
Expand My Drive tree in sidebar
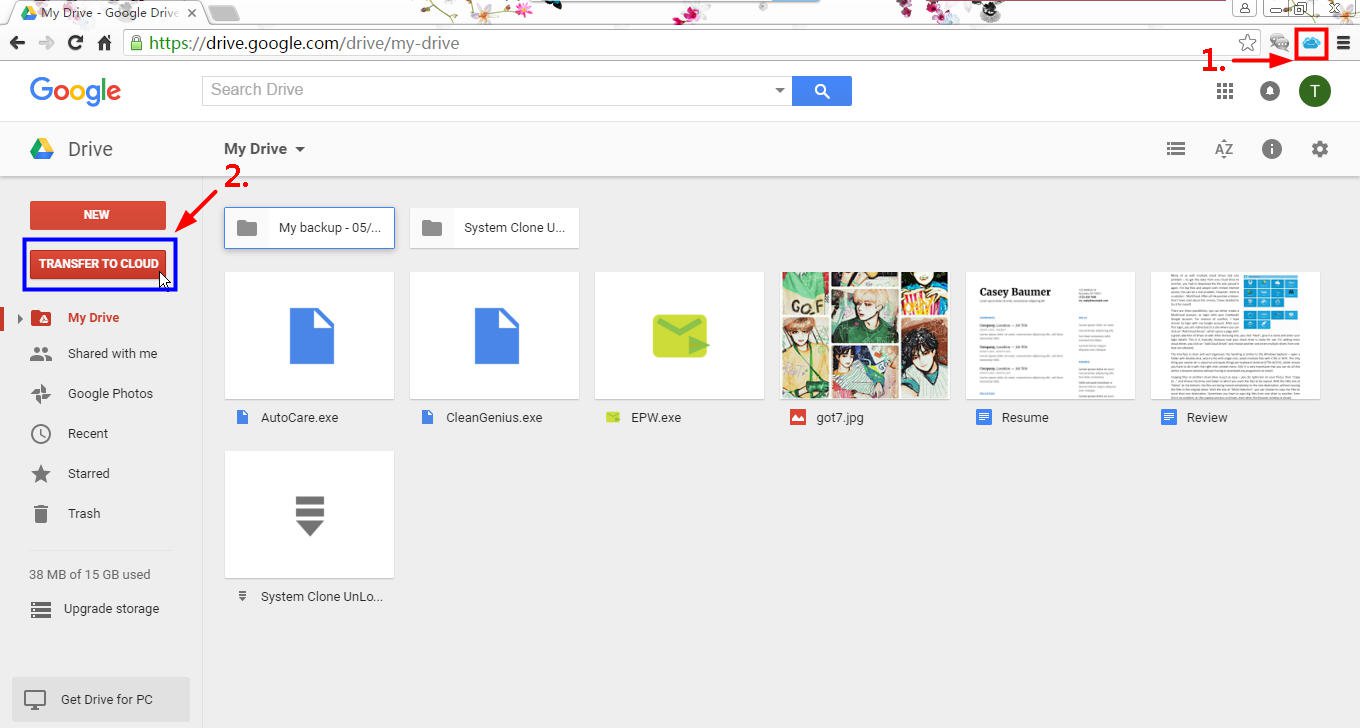tap(19, 318)
